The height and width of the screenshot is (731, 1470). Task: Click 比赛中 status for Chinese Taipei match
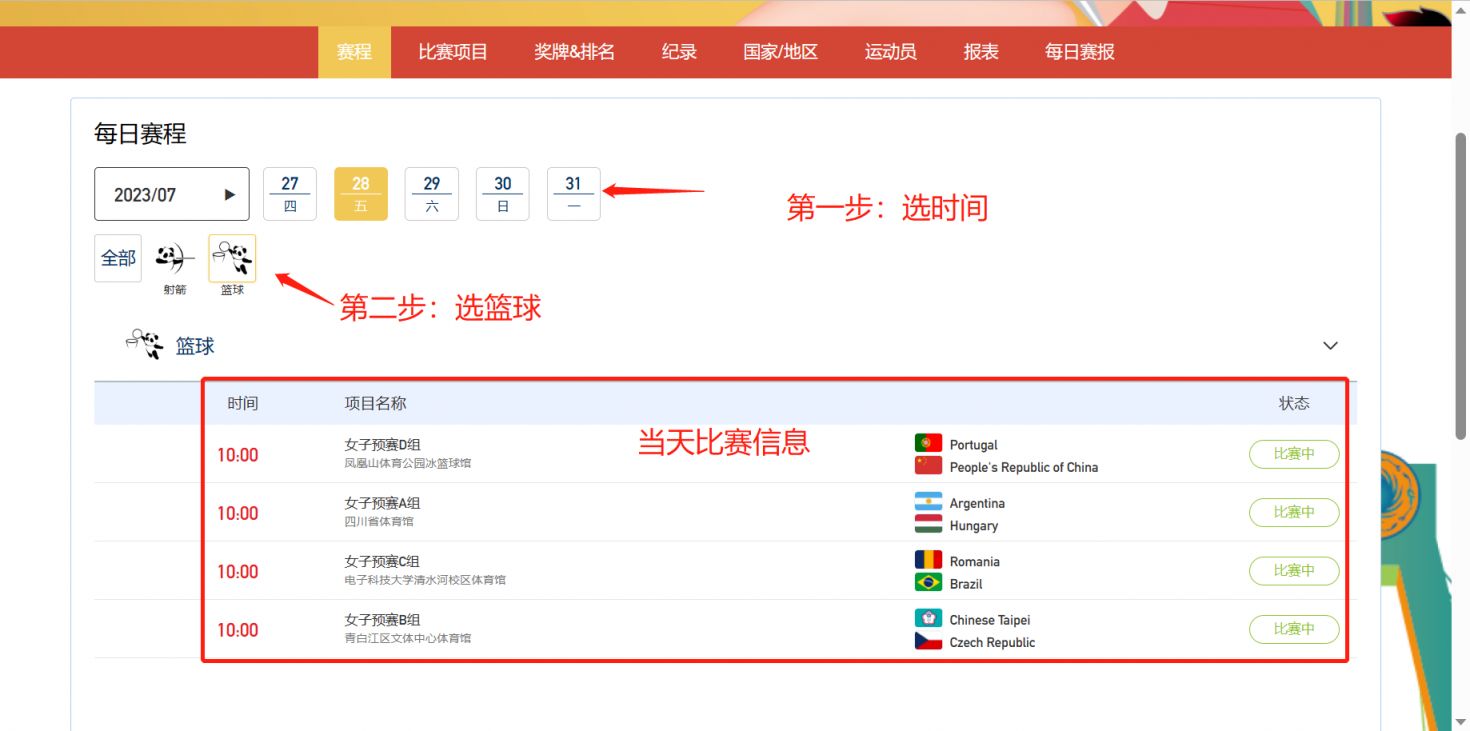click(x=1294, y=629)
